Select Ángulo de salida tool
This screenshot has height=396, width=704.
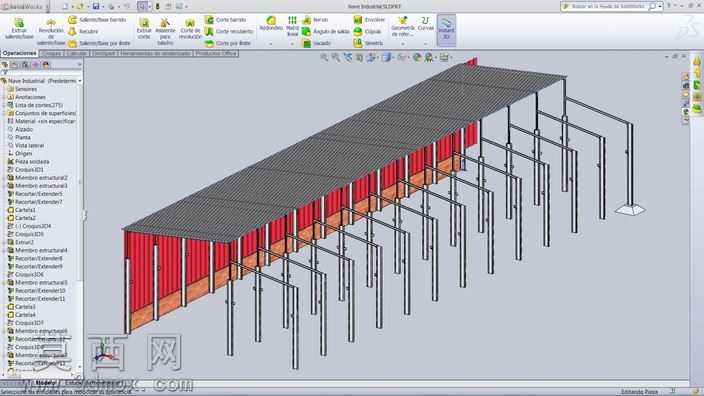coord(326,31)
